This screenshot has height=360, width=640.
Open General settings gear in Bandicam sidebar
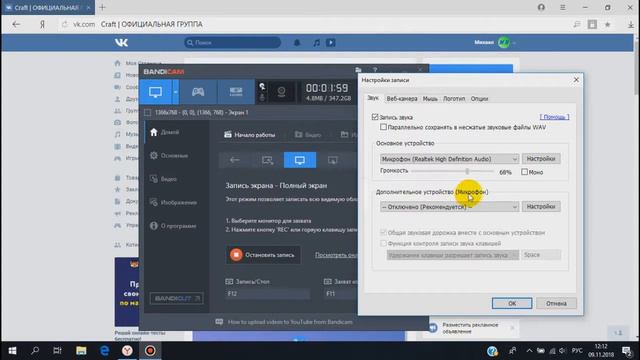pos(169,156)
